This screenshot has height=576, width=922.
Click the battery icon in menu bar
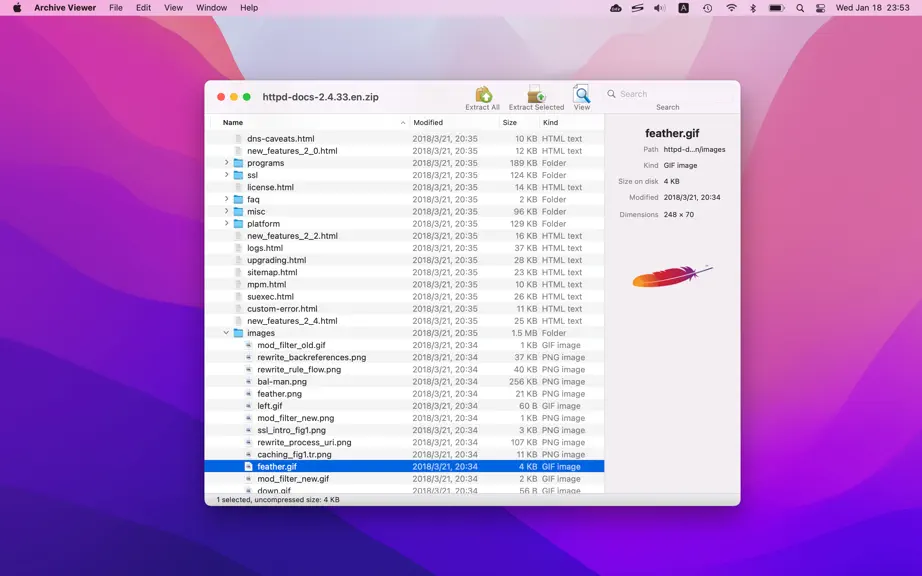click(x=776, y=8)
